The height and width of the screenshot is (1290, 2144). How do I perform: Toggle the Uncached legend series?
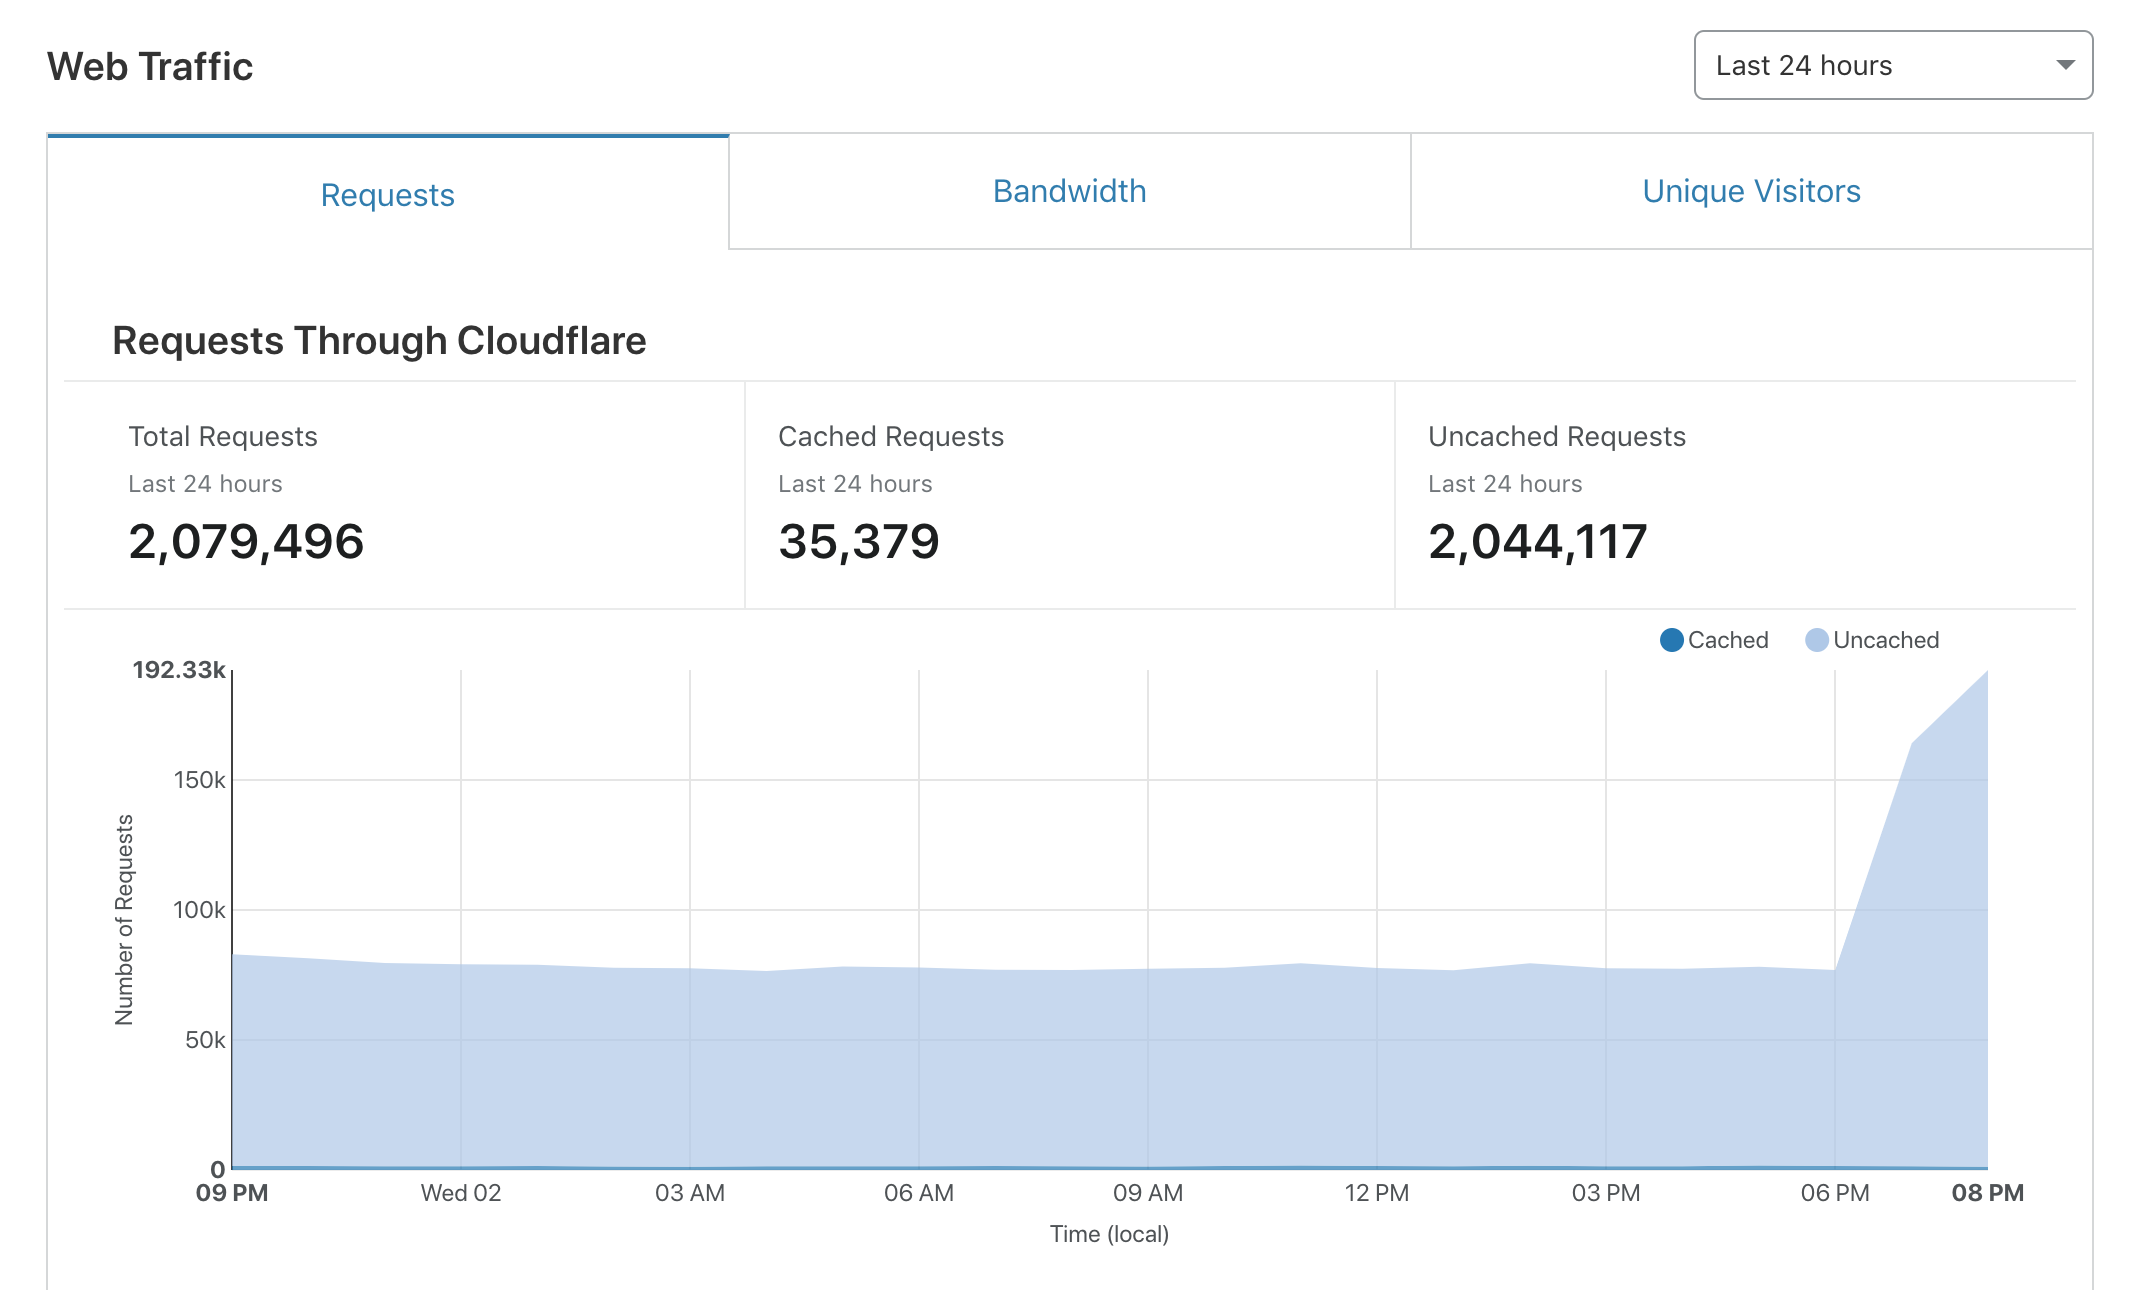pyautogui.click(x=1872, y=640)
